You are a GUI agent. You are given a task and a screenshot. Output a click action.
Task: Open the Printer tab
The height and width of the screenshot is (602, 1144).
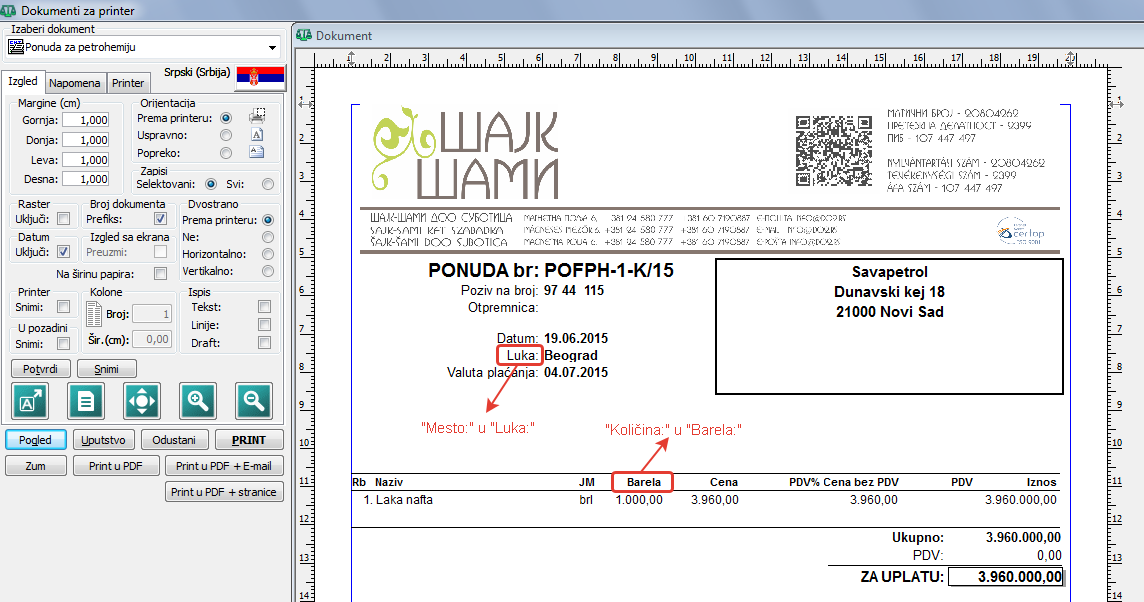[128, 83]
